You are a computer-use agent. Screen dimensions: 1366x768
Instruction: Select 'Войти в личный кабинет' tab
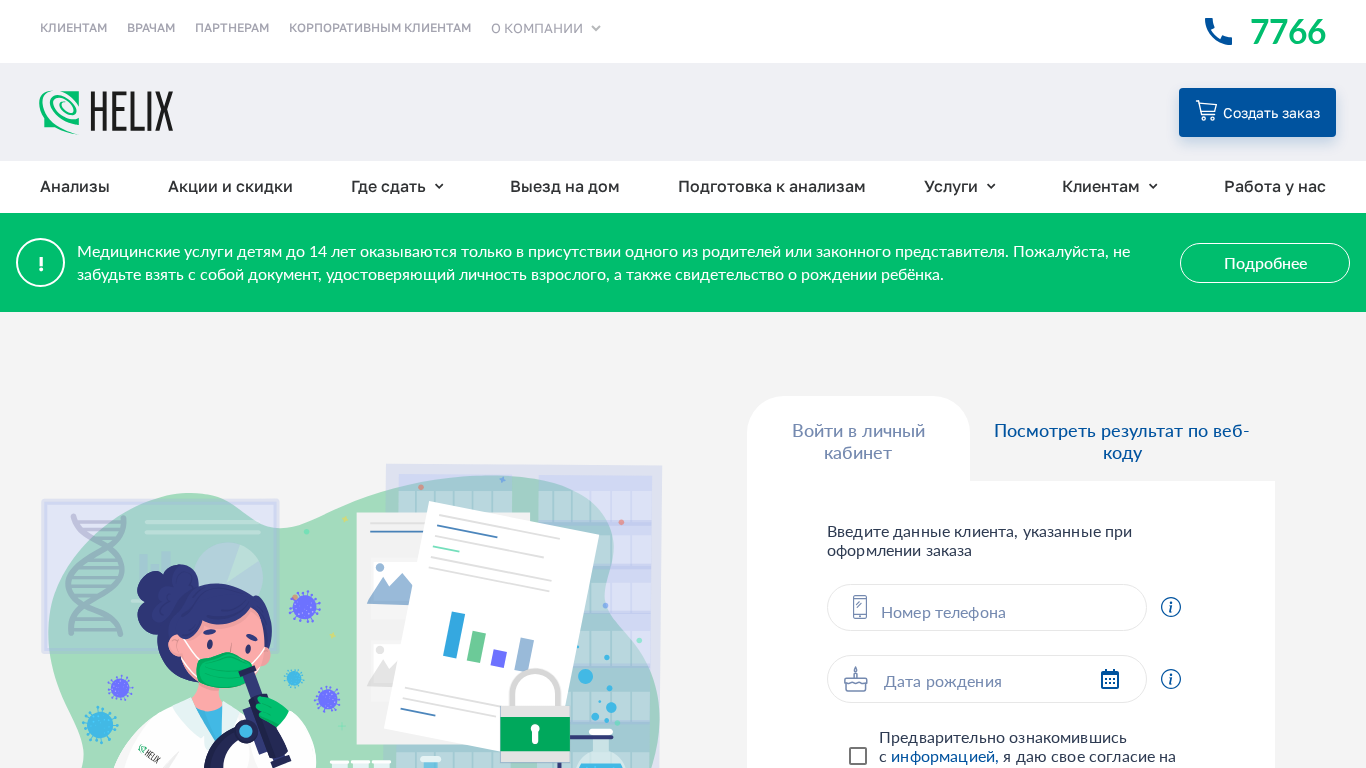pyautogui.click(x=859, y=441)
